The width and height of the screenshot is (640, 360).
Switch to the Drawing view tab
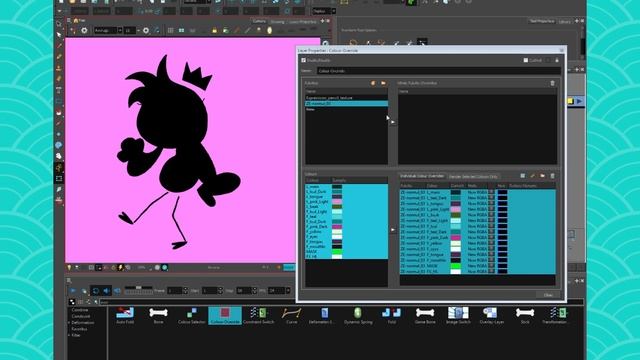pos(277,22)
